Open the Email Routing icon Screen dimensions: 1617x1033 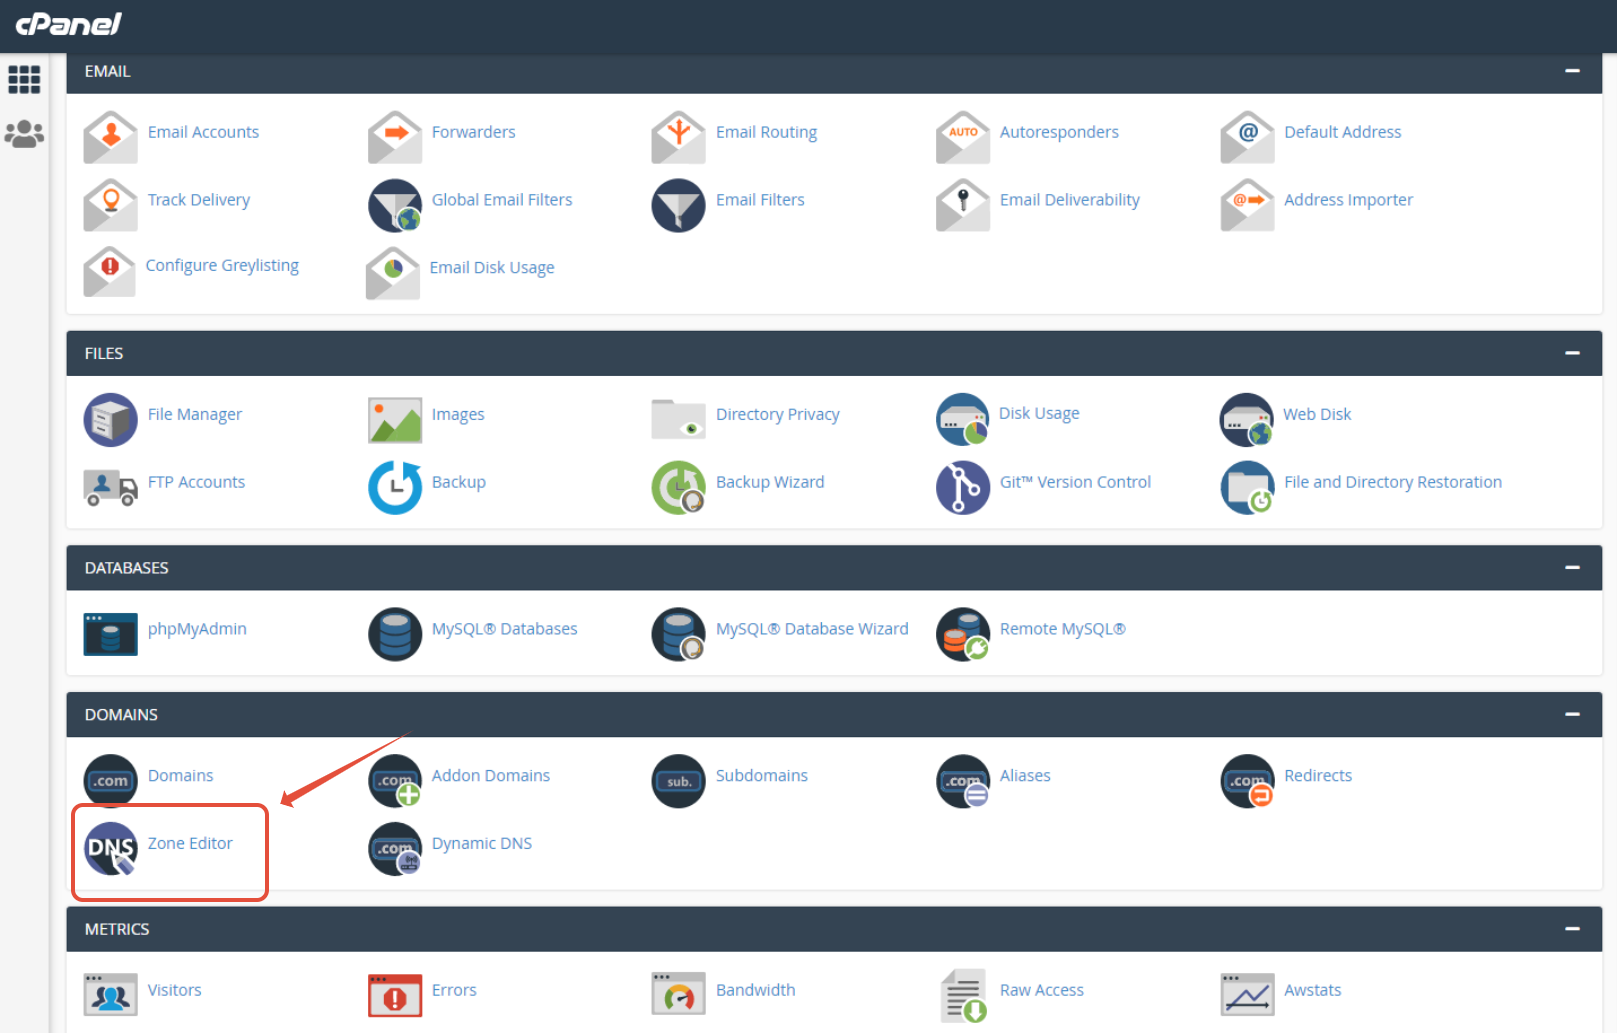pos(679,136)
